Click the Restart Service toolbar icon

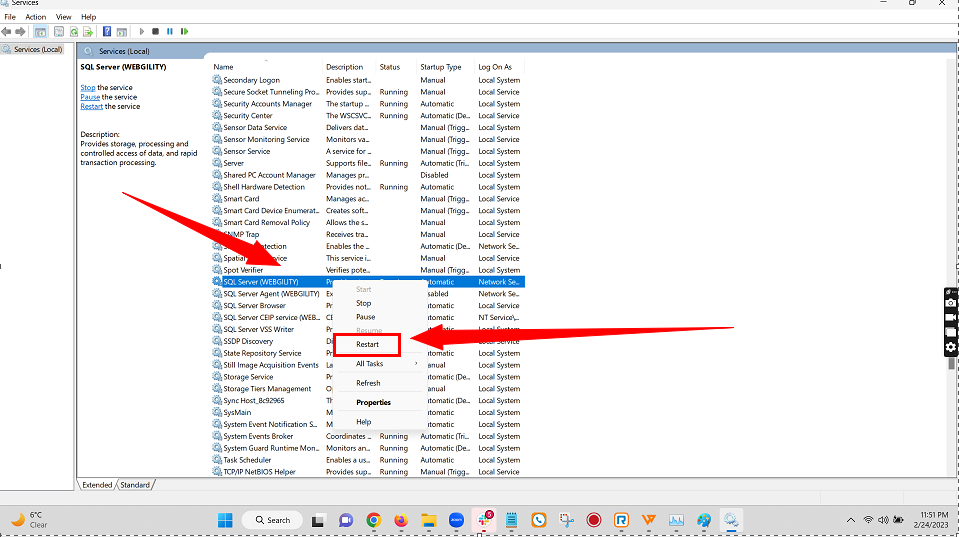tap(184, 31)
